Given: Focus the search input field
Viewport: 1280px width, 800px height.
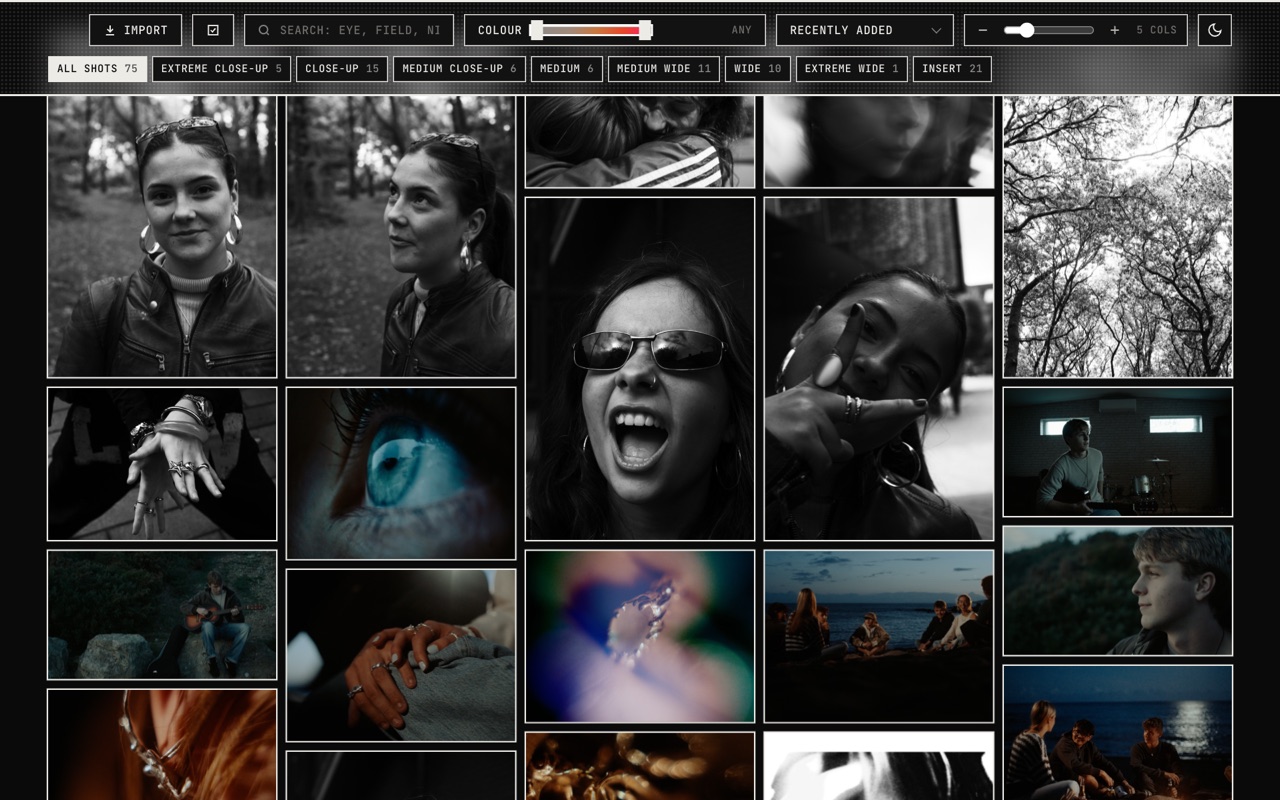Looking at the screenshot, I should coord(349,30).
